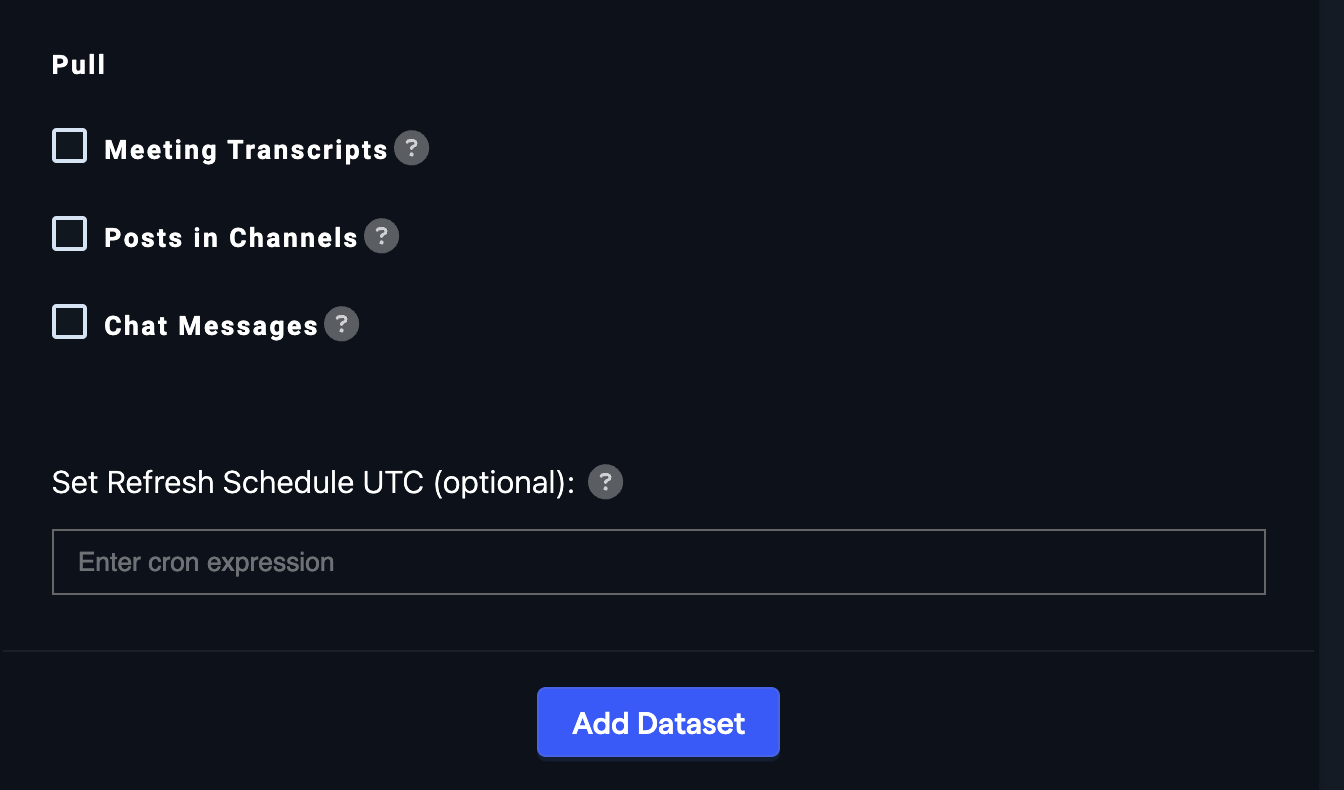Enable the Meeting Transcripts checkbox
This screenshot has height=790, width=1344.
(70, 146)
